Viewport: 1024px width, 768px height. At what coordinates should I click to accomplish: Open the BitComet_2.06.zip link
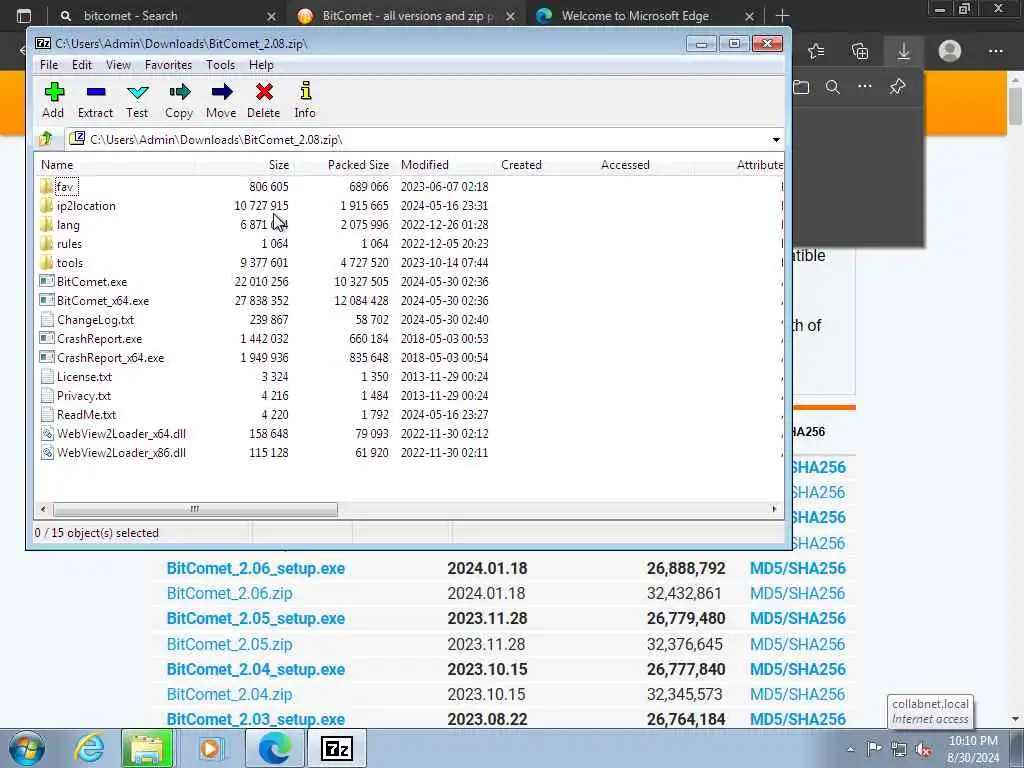[x=229, y=593]
